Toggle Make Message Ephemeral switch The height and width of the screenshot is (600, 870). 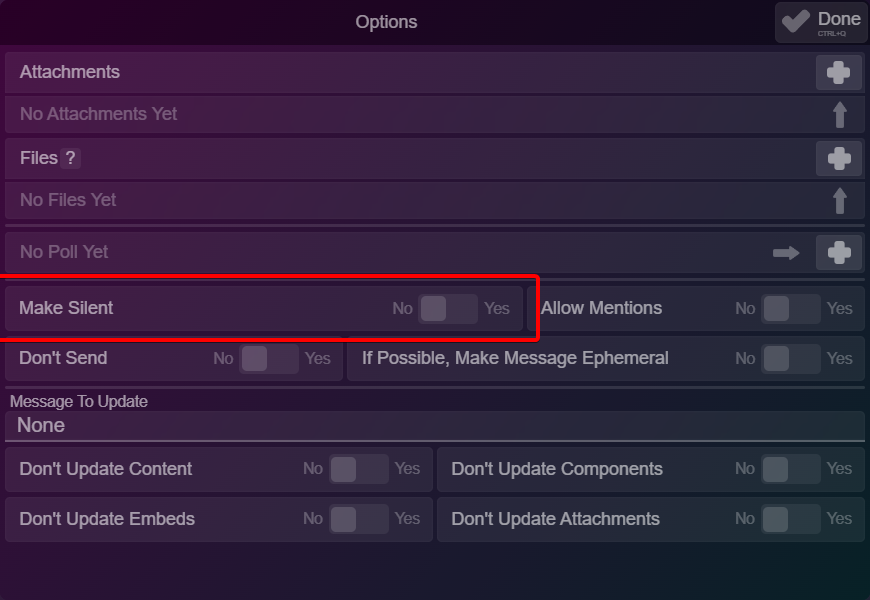pyautogui.click(x=791, y=359)
